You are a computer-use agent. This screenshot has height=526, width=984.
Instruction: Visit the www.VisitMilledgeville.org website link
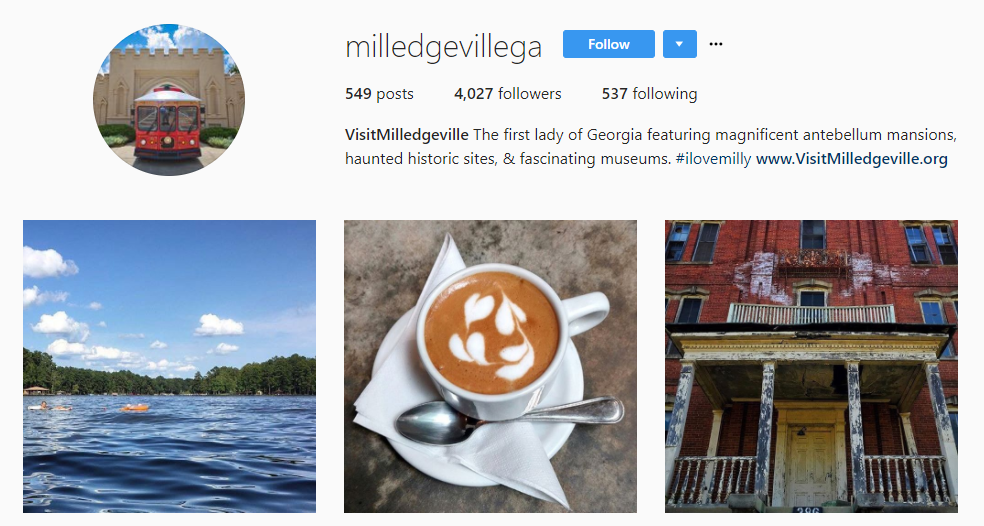(x=852, y=159)
